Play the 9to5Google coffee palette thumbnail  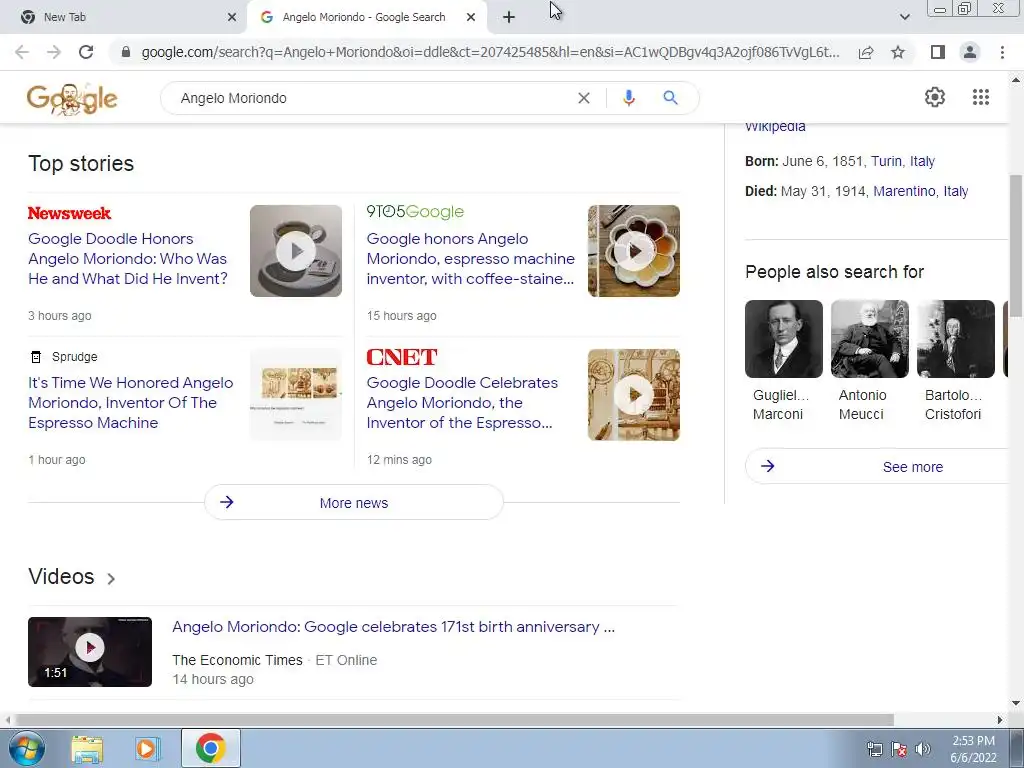[x=633, y=251]
